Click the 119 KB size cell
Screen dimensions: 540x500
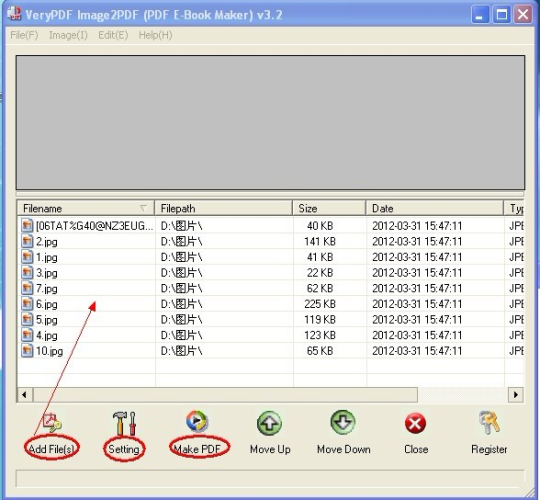[x=320, y=320]
